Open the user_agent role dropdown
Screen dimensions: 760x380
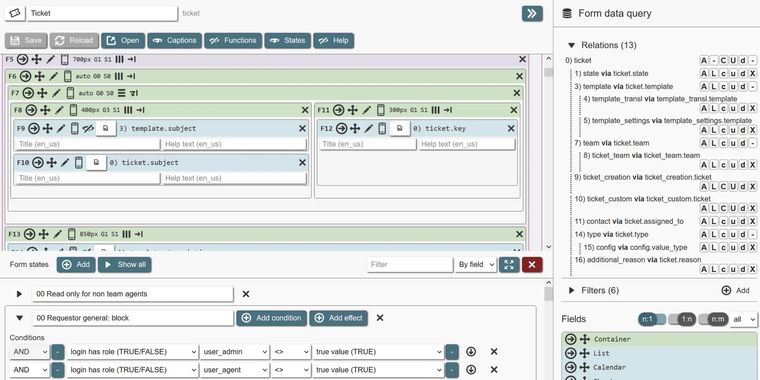coord(235,369)
